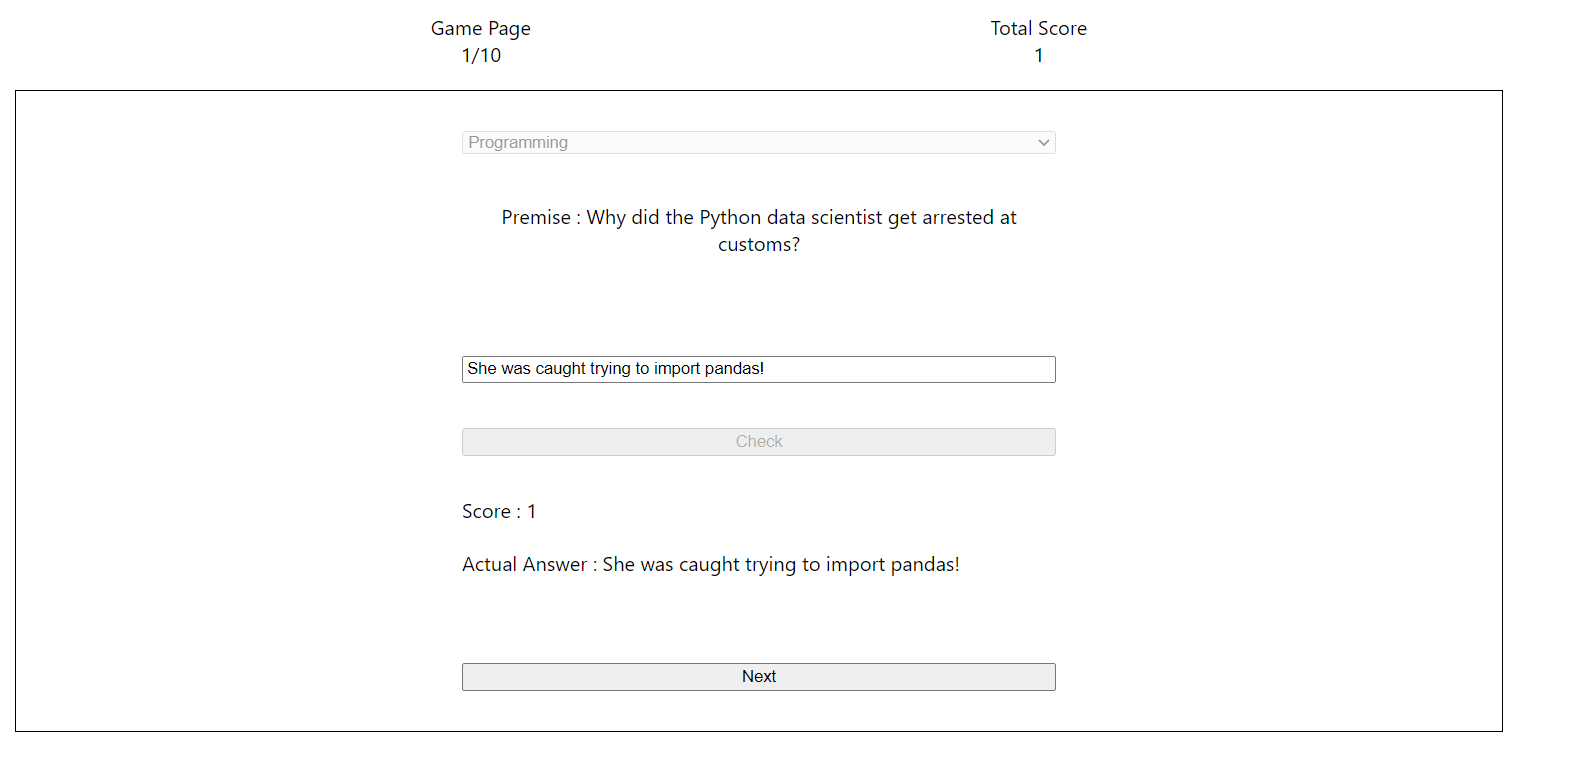Click the Premise question text

(x=758, y=230)
